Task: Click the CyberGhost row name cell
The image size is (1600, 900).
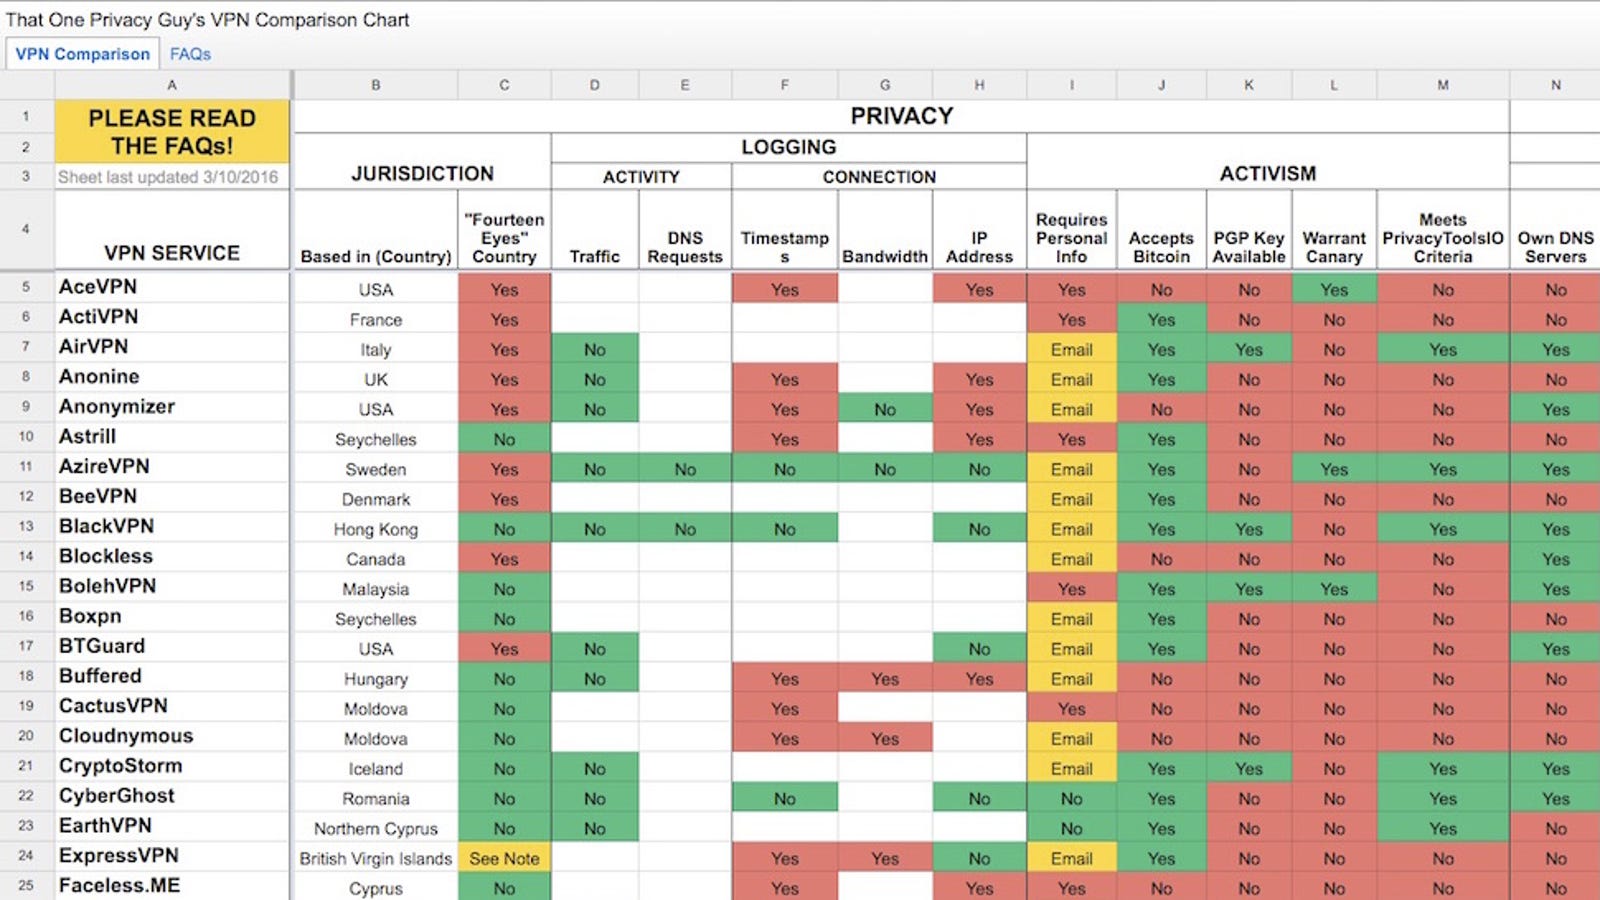Action: (x=172, y=796)
